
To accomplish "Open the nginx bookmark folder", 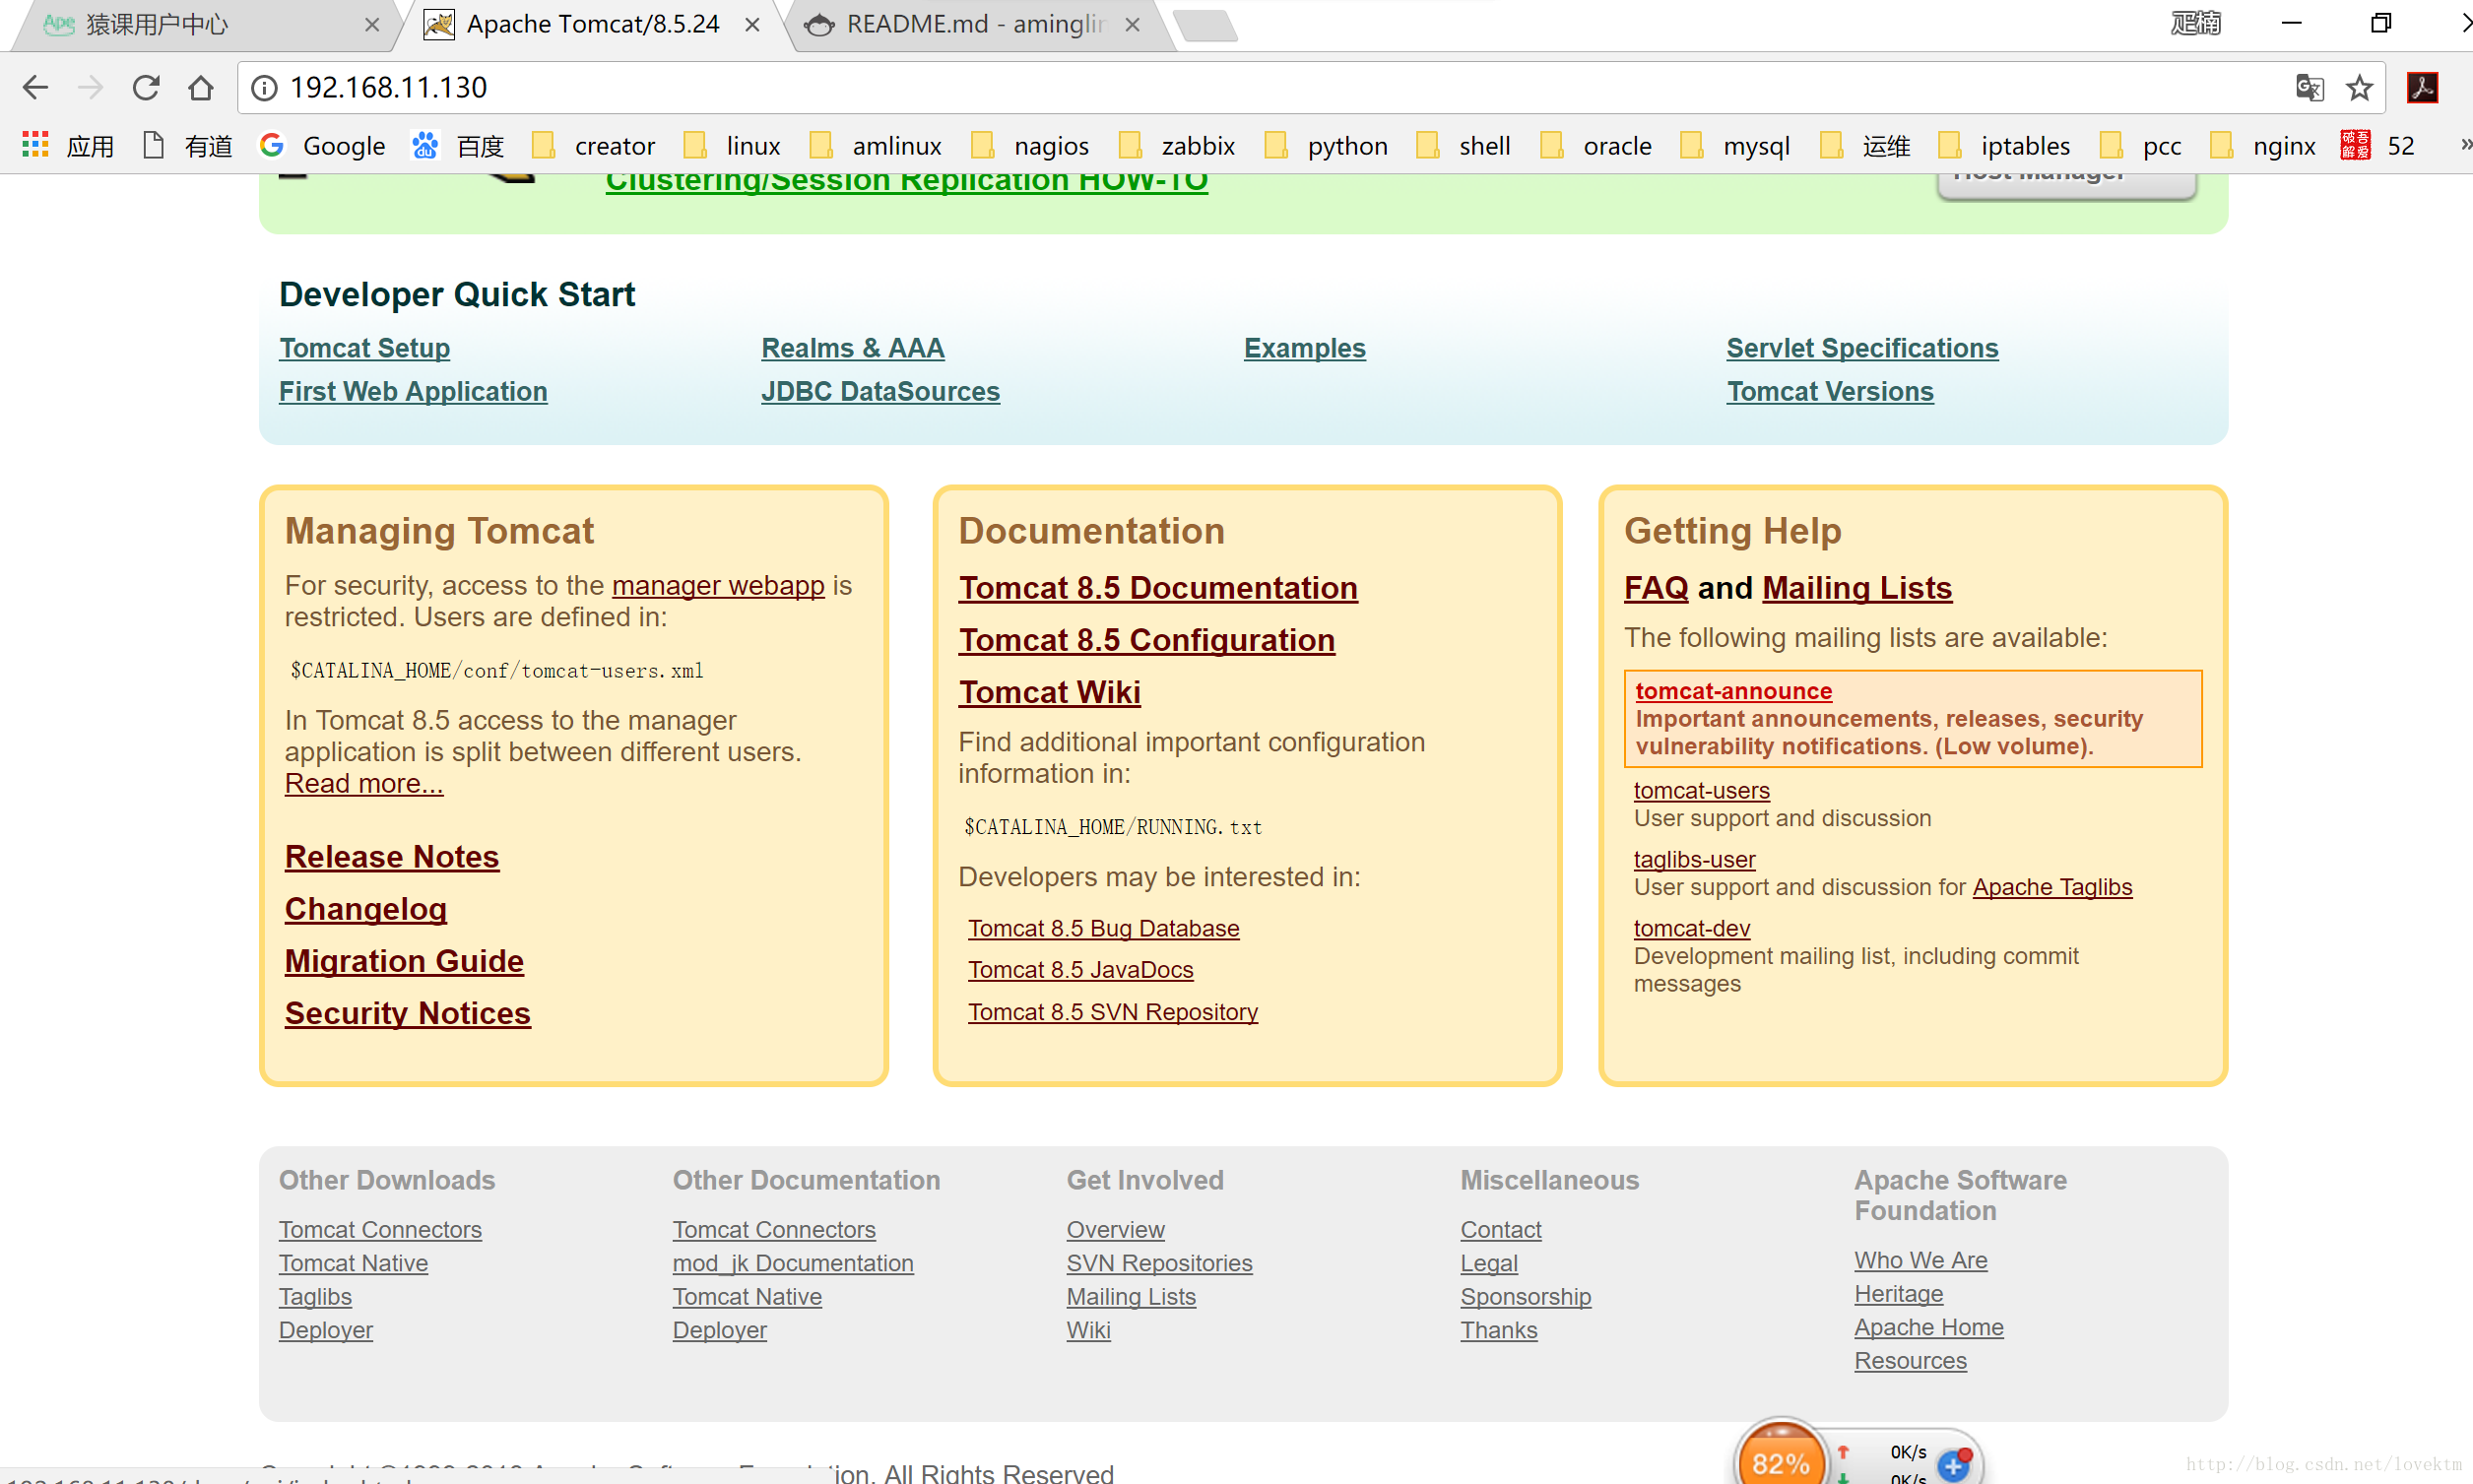I will [x=2262, y=146].
